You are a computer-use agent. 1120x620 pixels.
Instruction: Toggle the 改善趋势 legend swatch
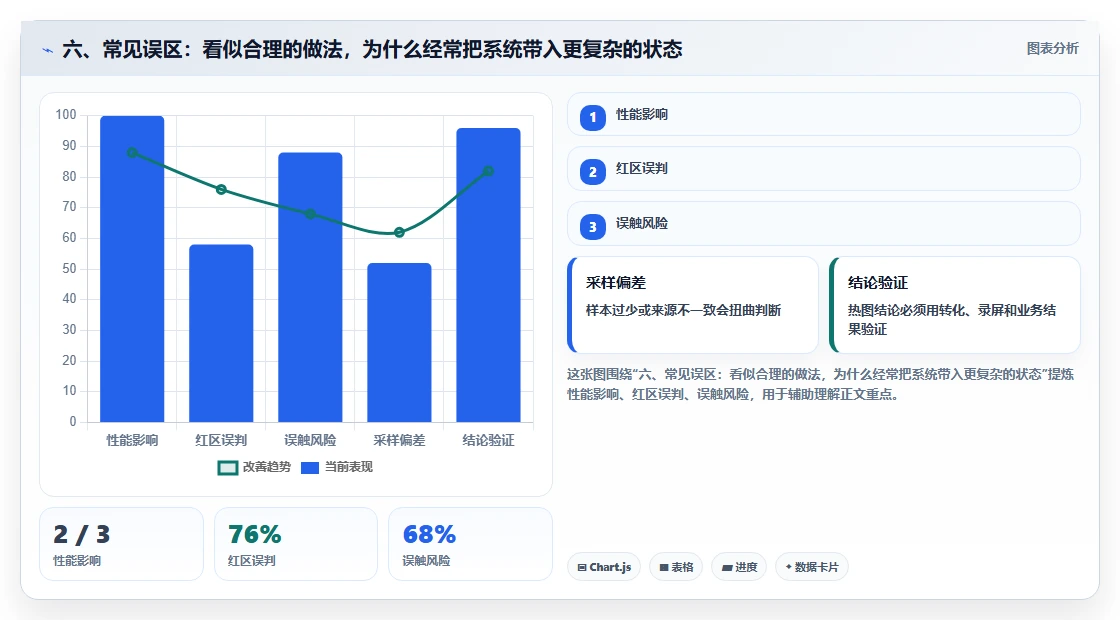pyautogui.click(x=227, y=468)
